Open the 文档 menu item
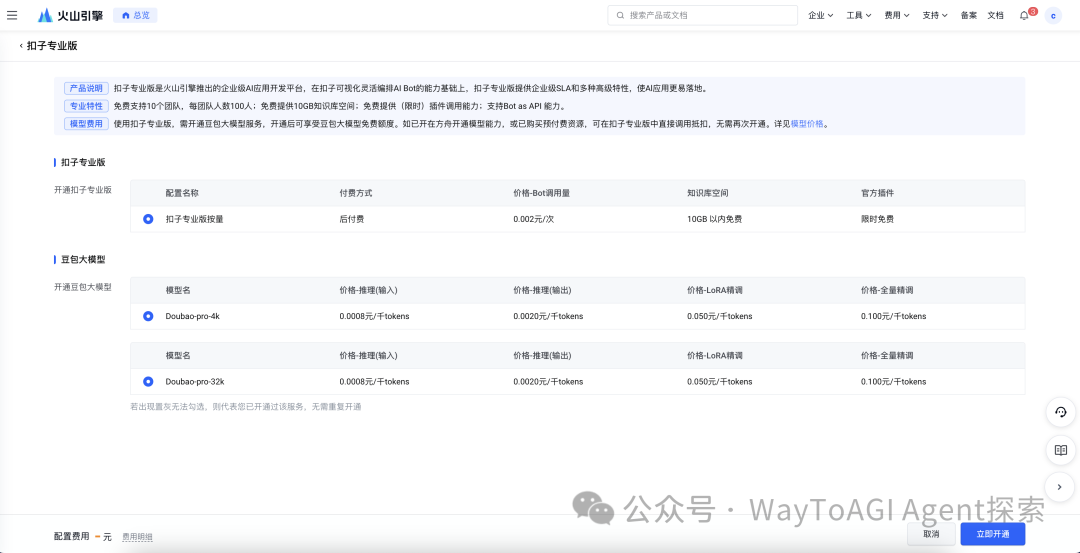Screen dimensions: 1080x553 pyautogui.click(x=995, y=15)
